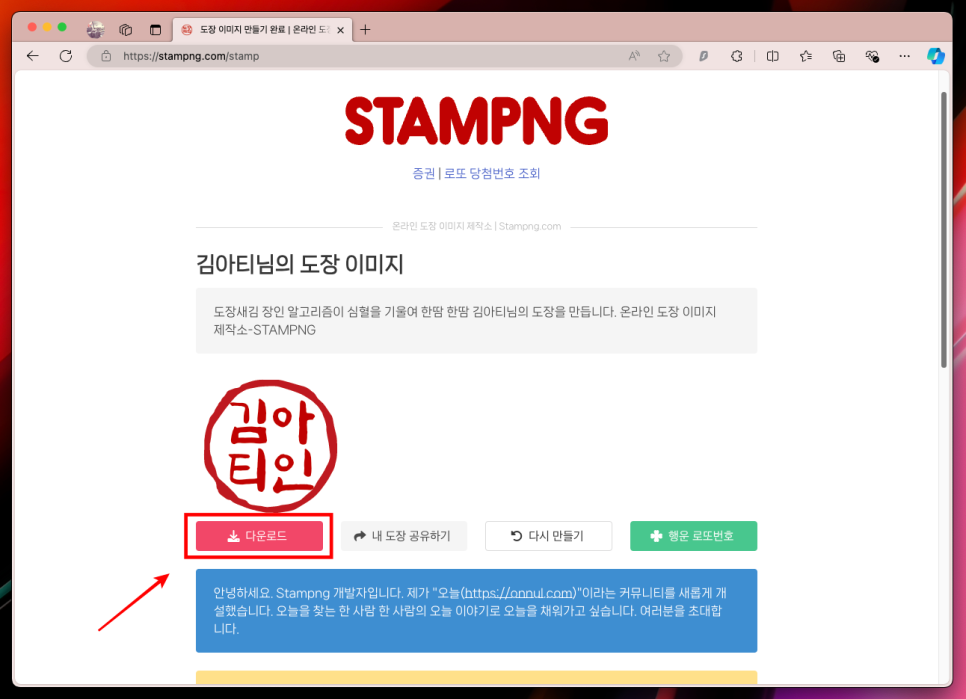
Task: Click the STAMPNG logo
Action: coord(476,121)
